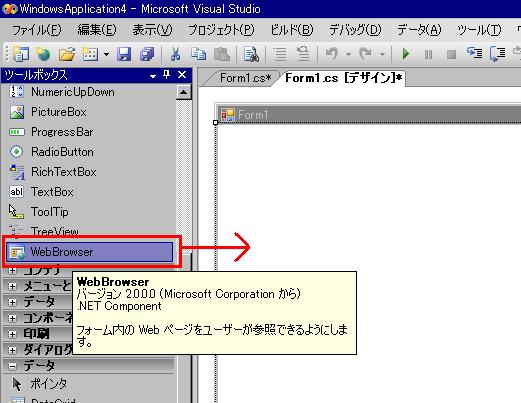Open the Undo history dropdown arrow
Viewport: 521px width, 403px height.
[x=348, y=54]
